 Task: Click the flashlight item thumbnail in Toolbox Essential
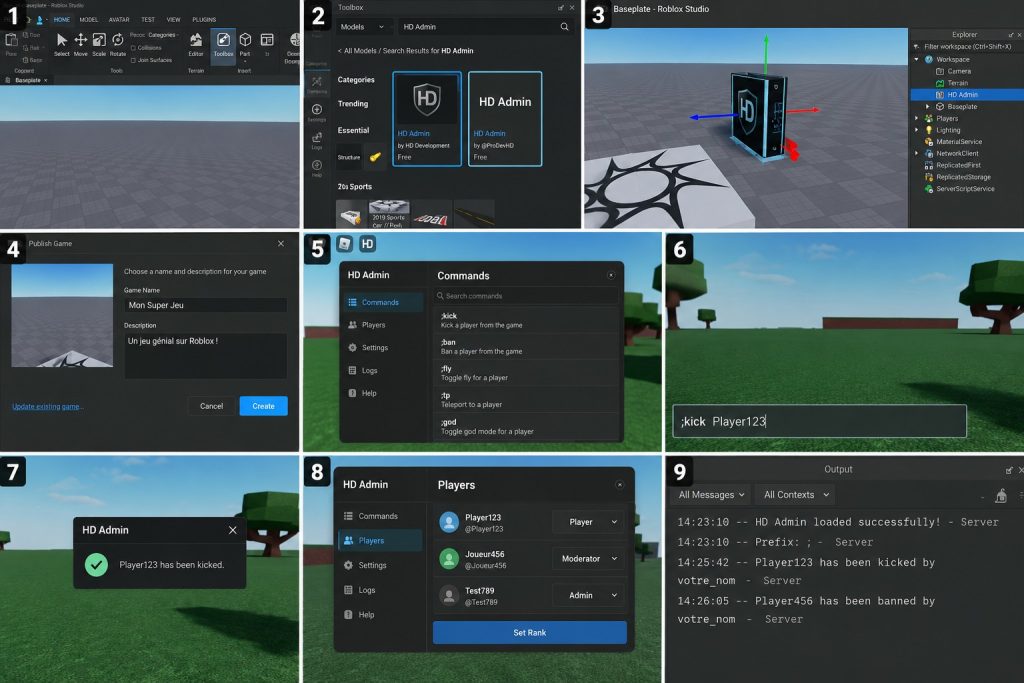tap(375, 157)
